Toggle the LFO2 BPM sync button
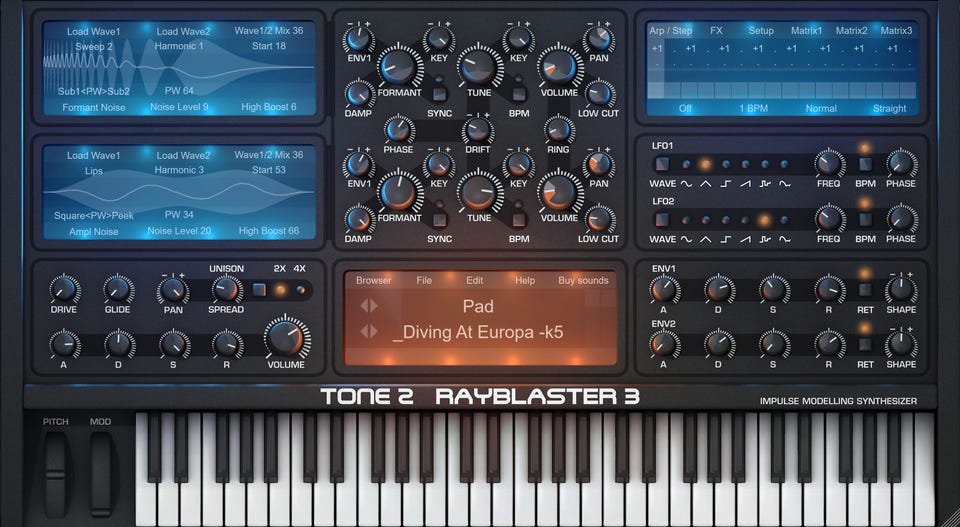Screen dimensions: 960x527 tap(864, 220)
